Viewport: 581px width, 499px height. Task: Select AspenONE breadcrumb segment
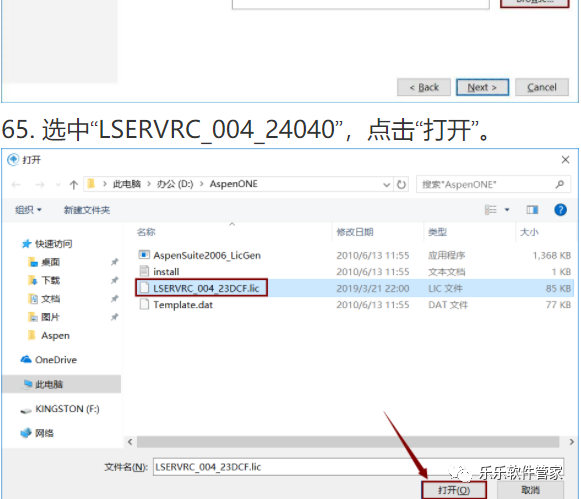point(233,184)
